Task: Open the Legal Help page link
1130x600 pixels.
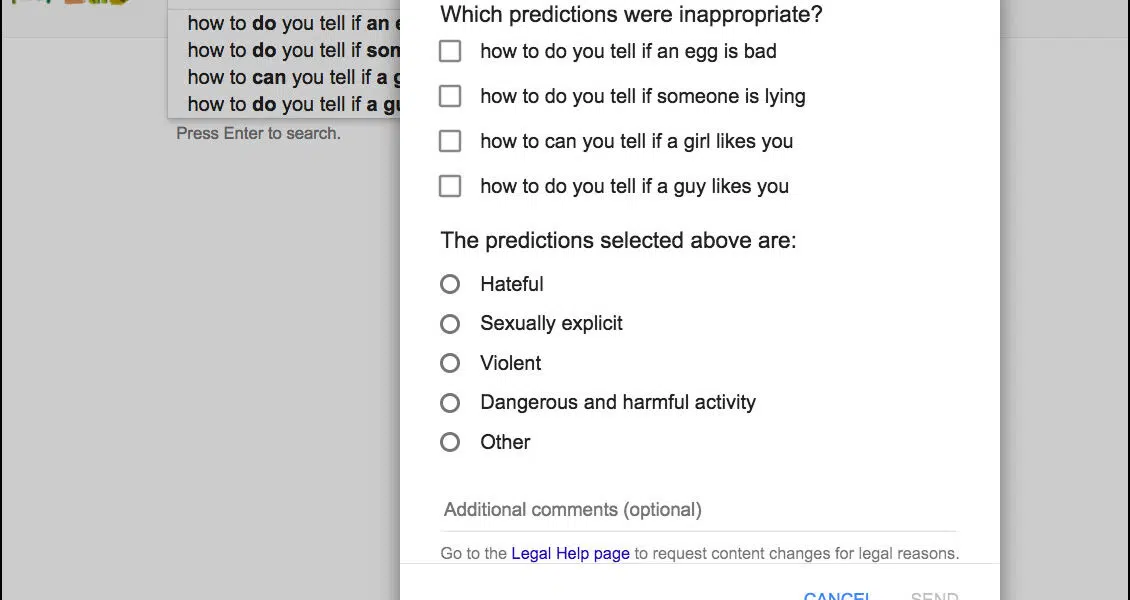Action: tap(570, 554)
